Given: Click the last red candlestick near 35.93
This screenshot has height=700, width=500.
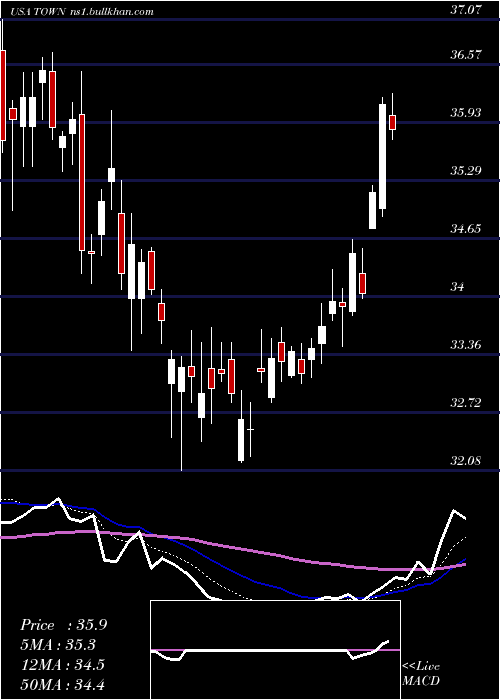Looking at the screenshot, I should [392, 122].
